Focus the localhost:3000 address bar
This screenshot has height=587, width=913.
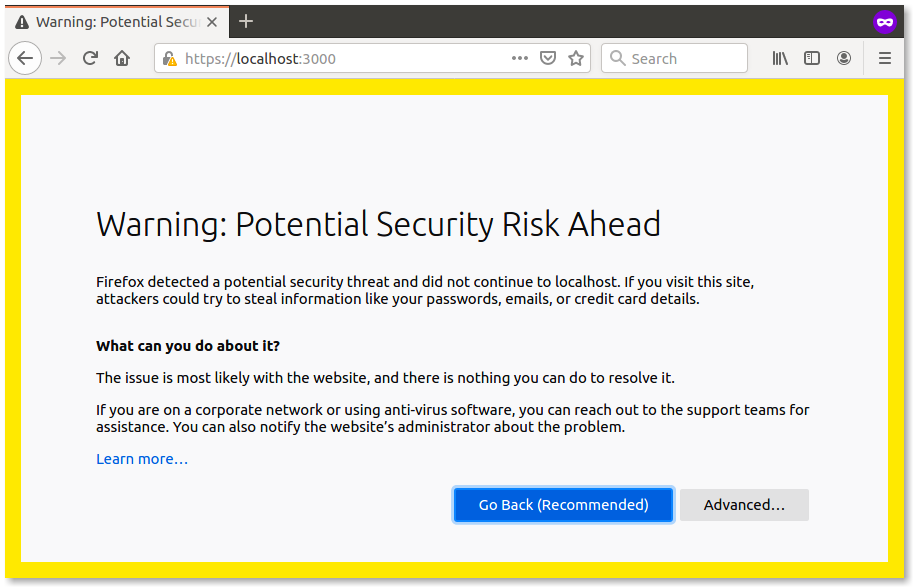tap(340, 59)
